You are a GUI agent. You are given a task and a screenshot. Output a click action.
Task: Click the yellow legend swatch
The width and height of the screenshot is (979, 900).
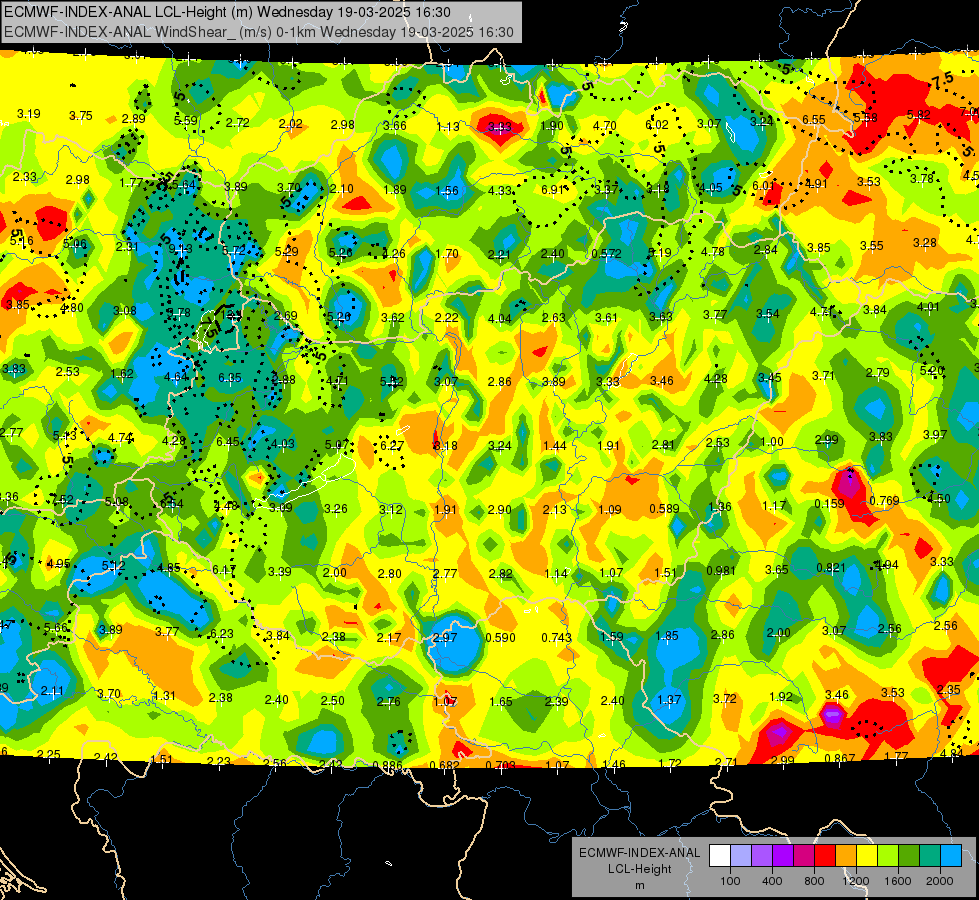tap(867, 856)
